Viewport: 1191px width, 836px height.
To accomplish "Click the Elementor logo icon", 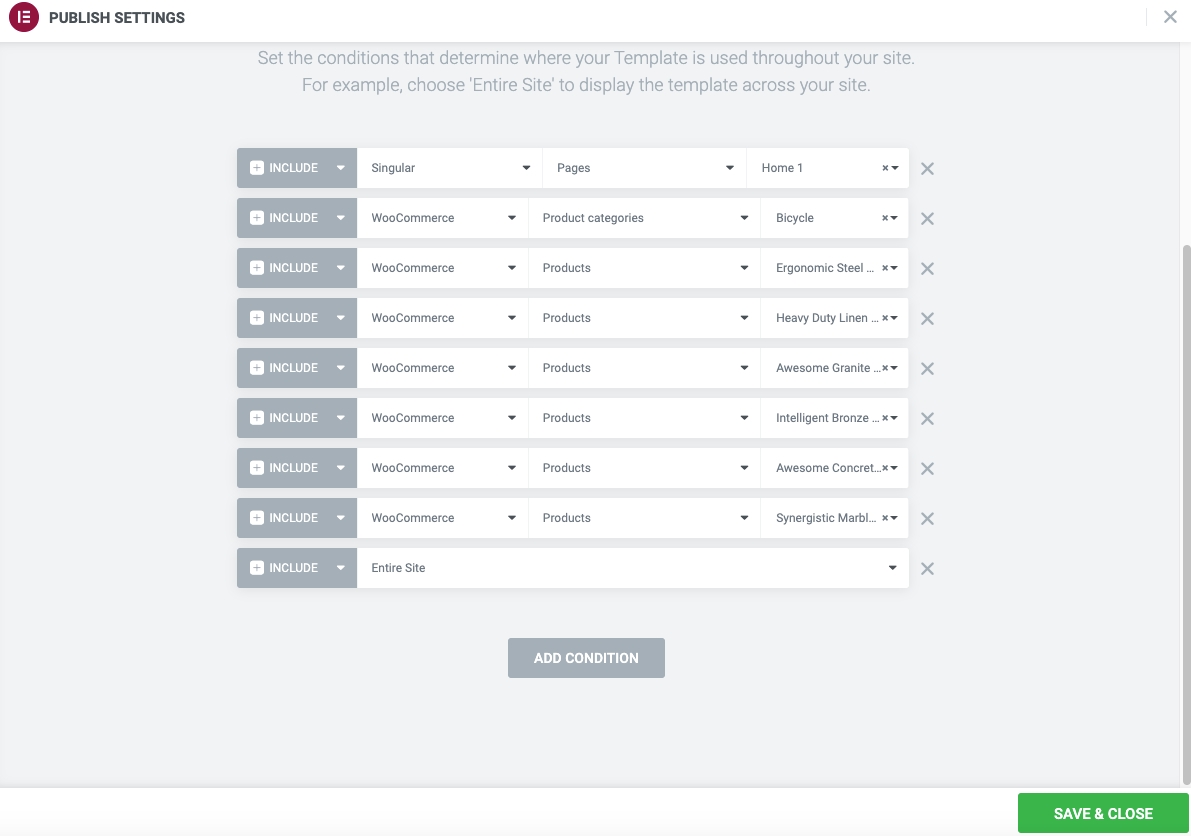I will click(23, 18).
